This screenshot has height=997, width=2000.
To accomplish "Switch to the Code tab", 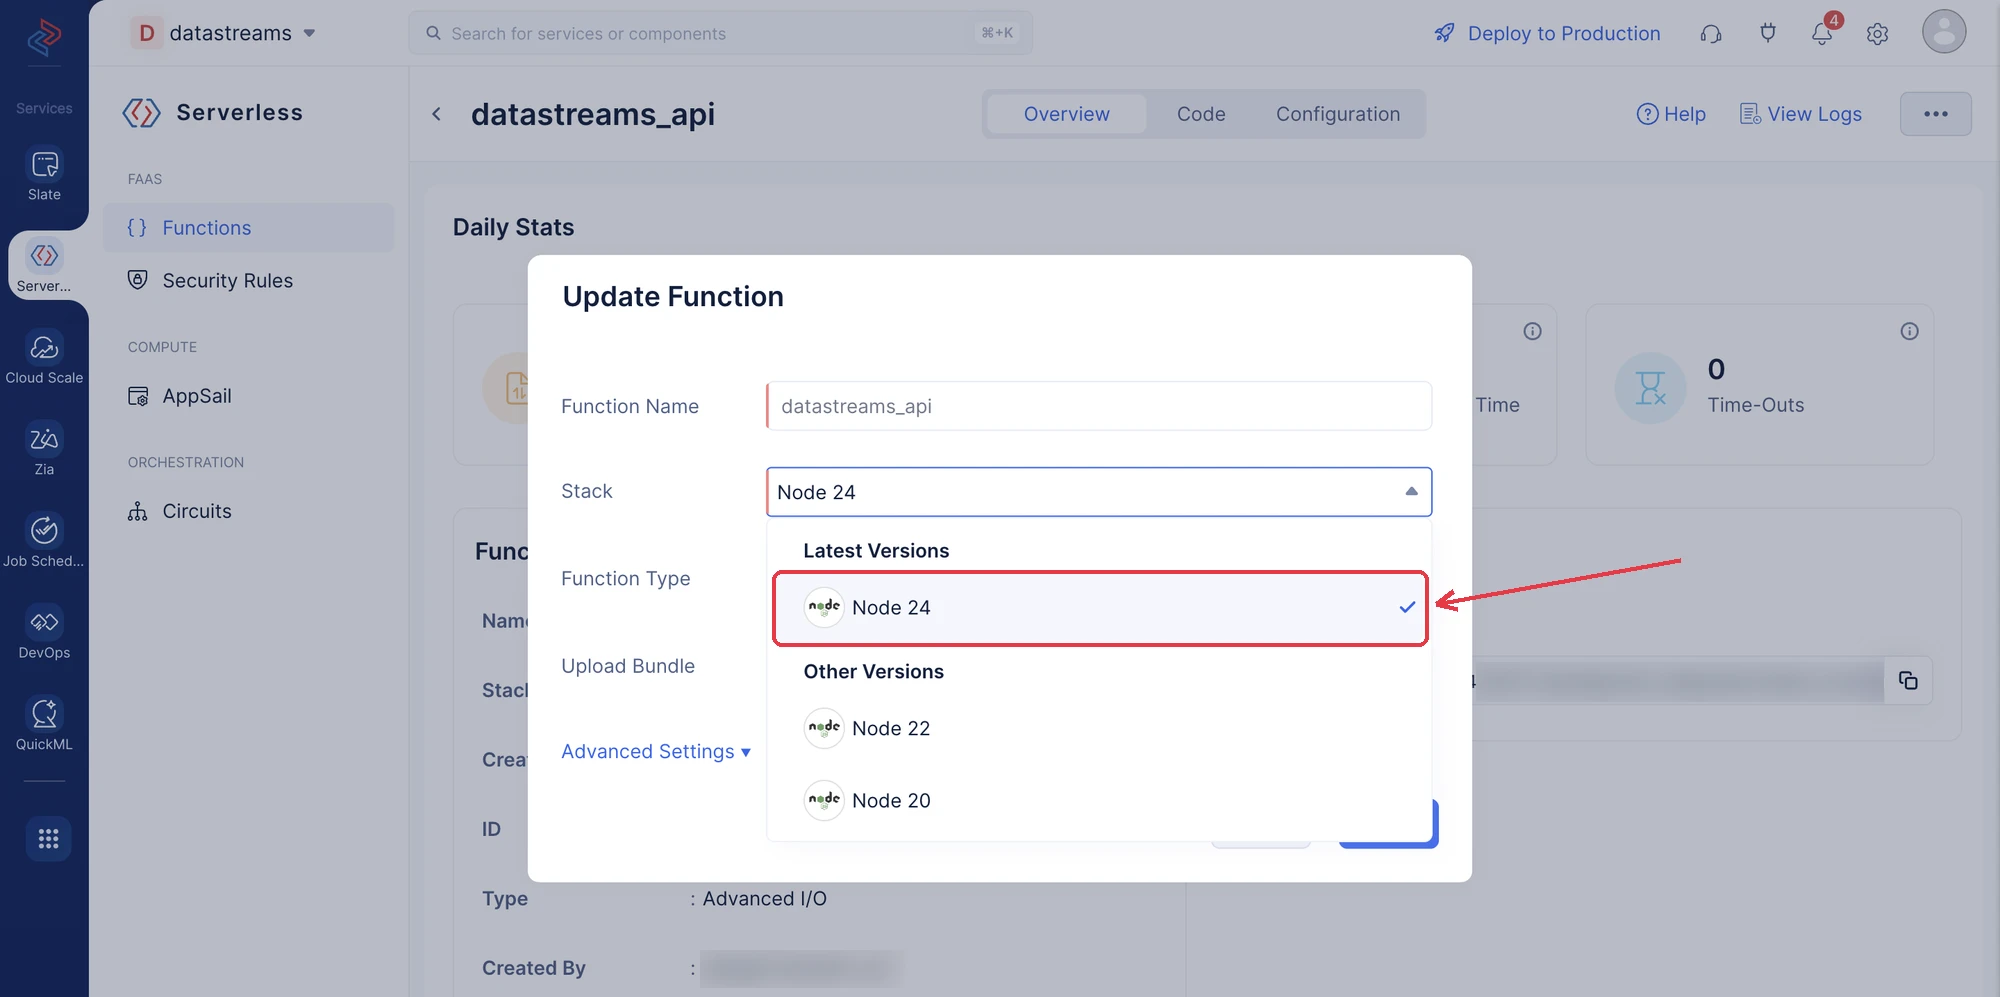I will 1201,114.
